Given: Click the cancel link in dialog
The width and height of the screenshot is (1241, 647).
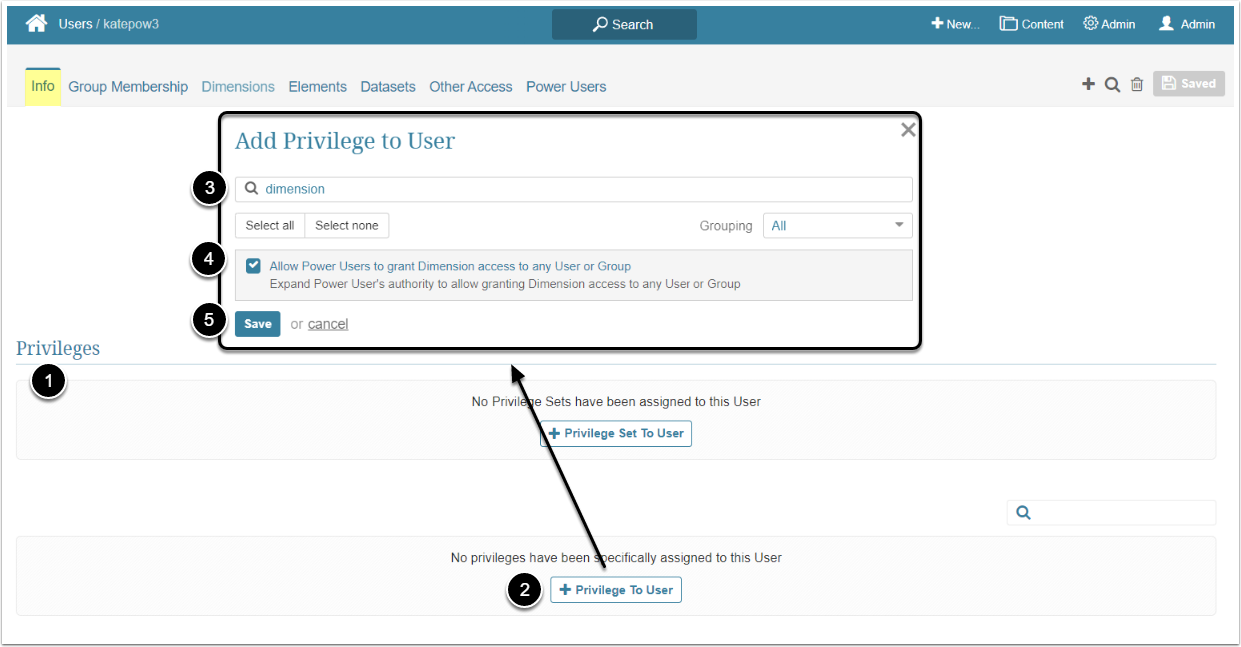Looking at the screenshot, I should click(x=328, y=324).
